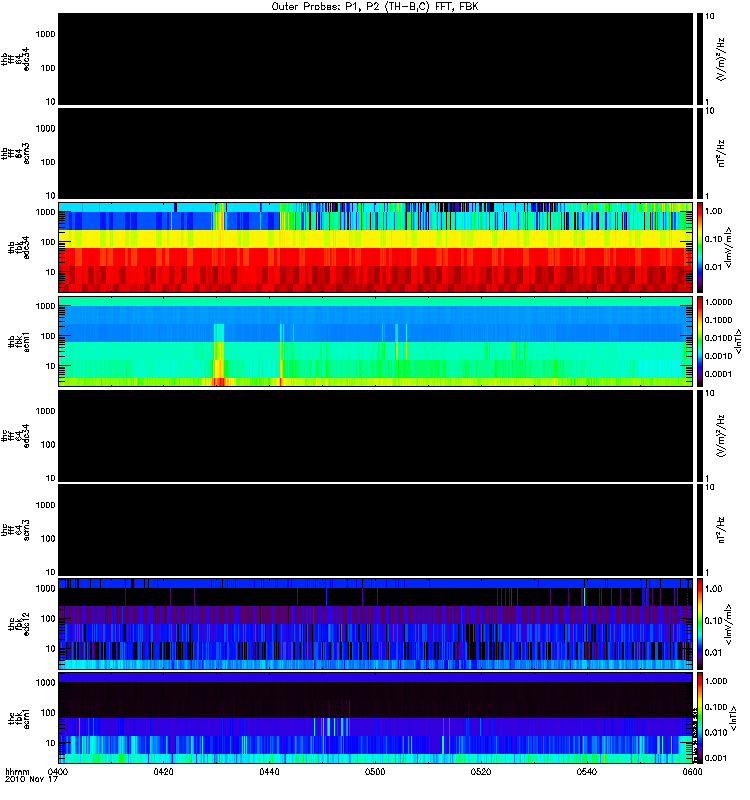750x800 pixels.
Task: Open the black thb fff 64 edc34 panel
Action: (375, 59)
